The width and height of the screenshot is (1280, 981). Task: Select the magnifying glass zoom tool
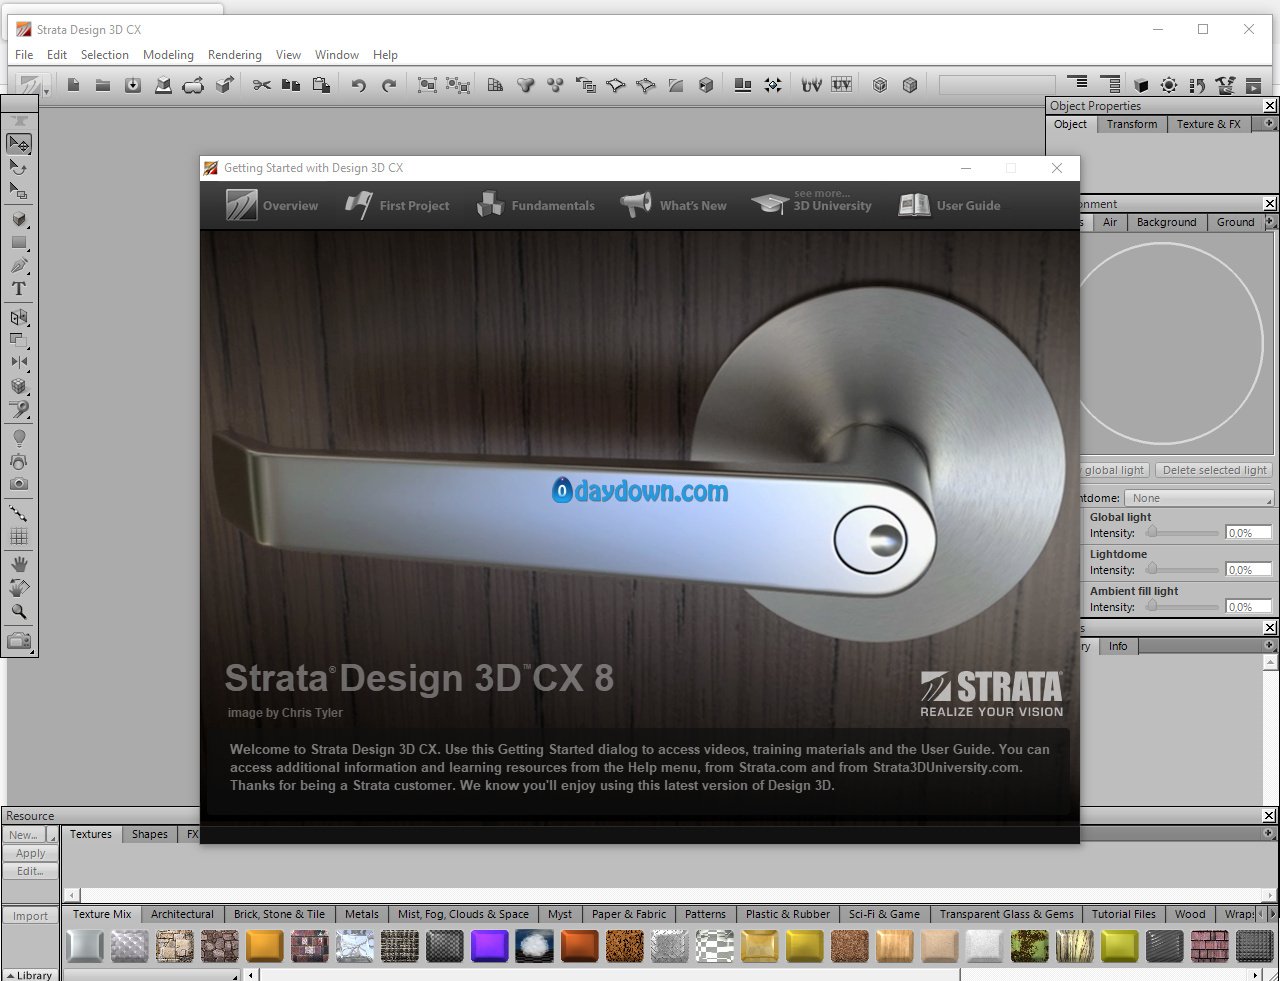pyautogui.click(x=19, y=612)
